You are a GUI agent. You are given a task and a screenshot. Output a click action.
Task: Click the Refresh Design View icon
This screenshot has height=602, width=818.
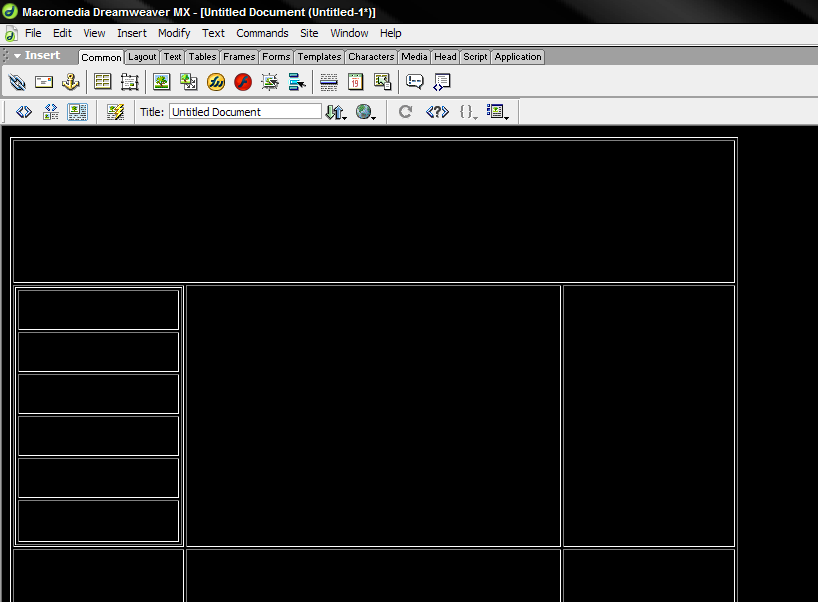click(405, 112)
